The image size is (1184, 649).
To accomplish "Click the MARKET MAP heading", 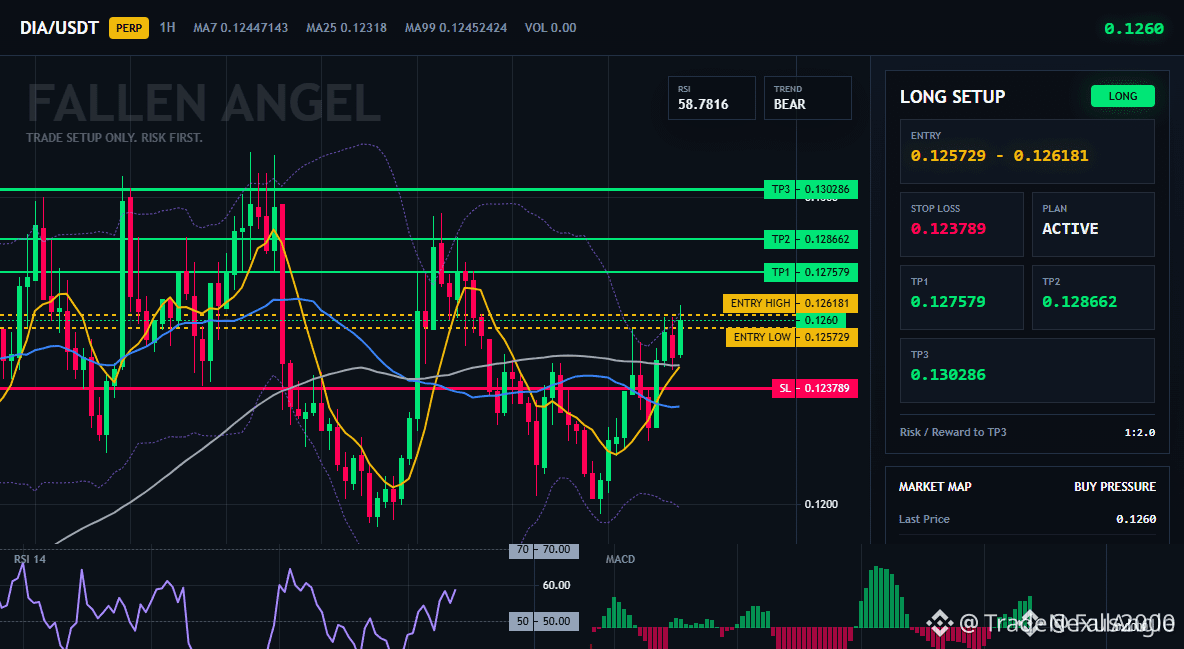I will [935, 487].
